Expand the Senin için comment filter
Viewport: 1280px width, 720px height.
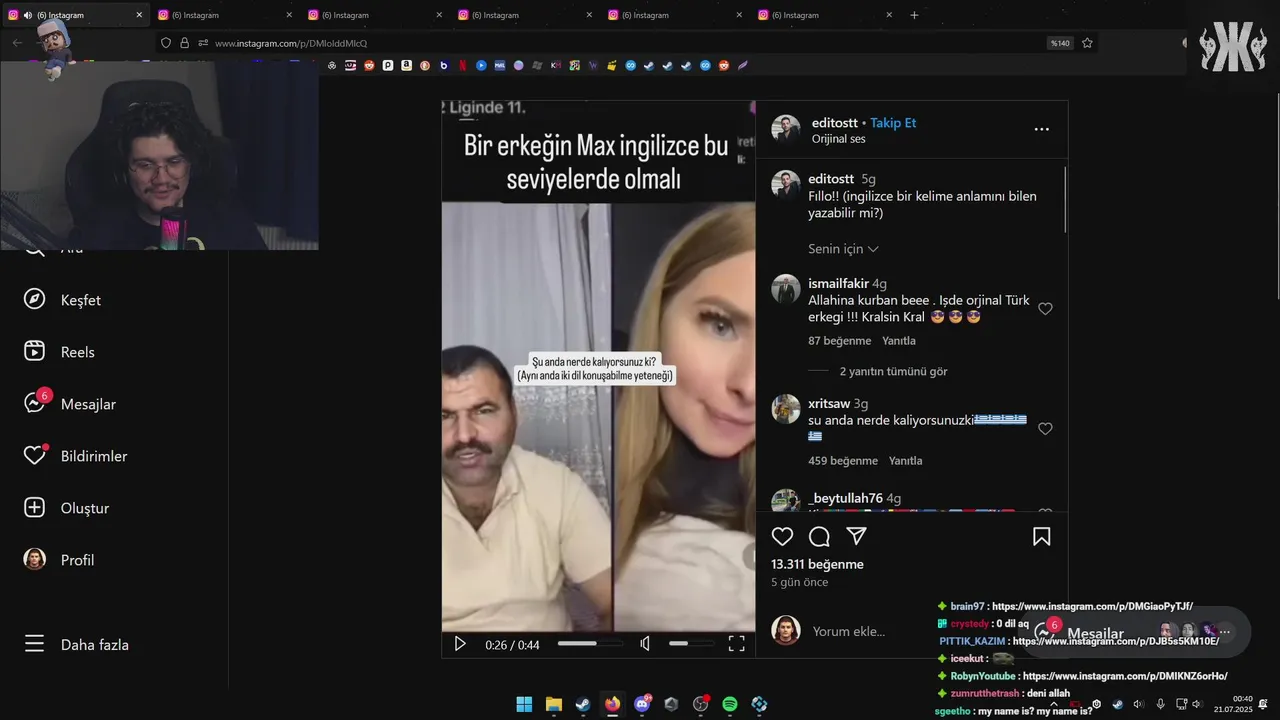coord(843,249)
